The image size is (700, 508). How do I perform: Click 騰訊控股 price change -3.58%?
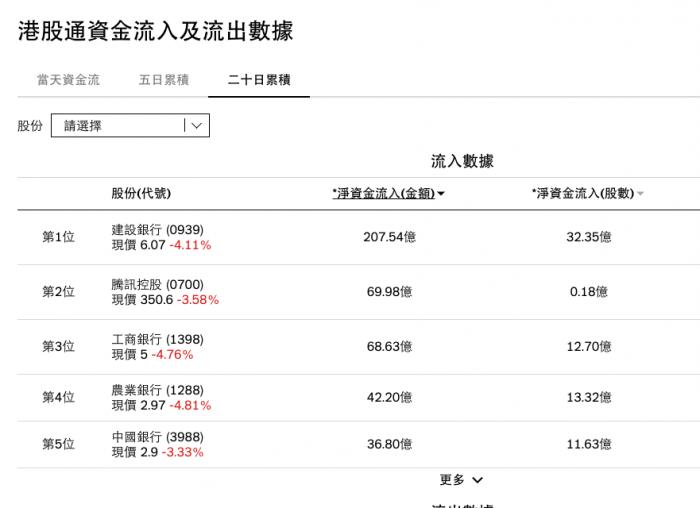click(x=198, y=300)
